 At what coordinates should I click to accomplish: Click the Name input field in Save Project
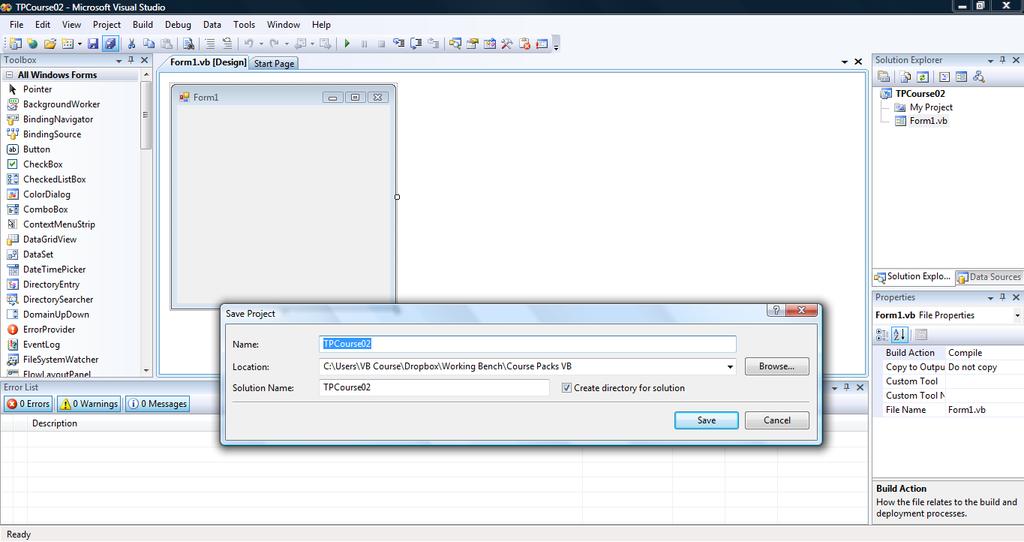point(528,344)
